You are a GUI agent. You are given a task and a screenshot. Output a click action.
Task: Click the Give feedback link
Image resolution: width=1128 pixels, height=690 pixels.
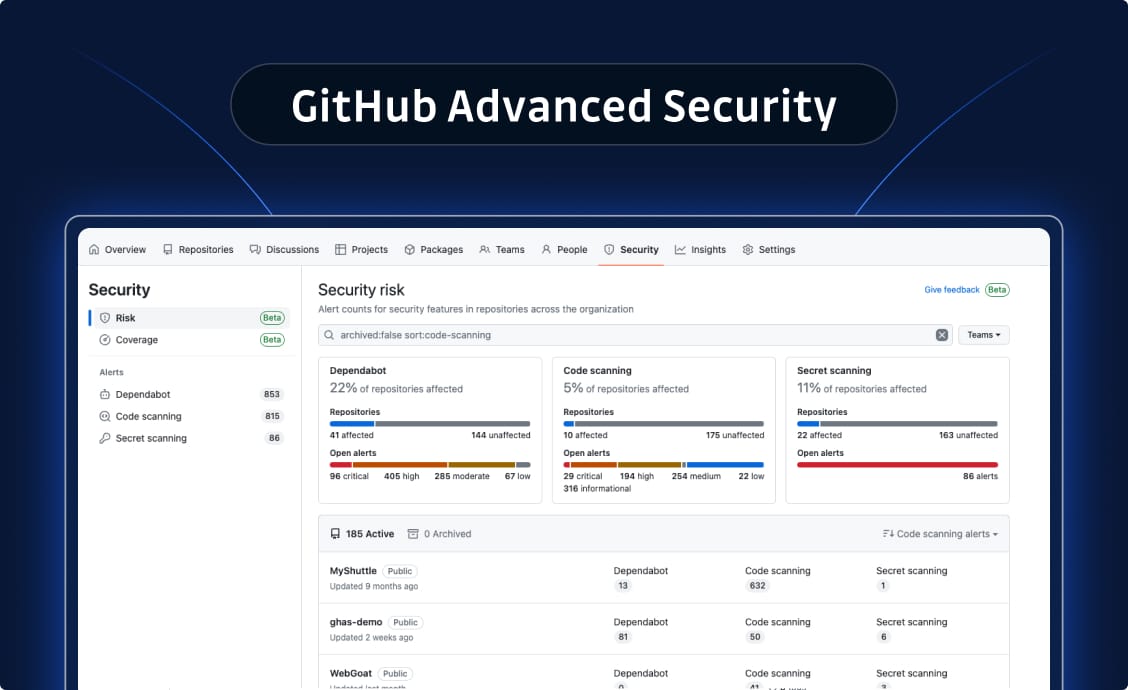point(951,289)
